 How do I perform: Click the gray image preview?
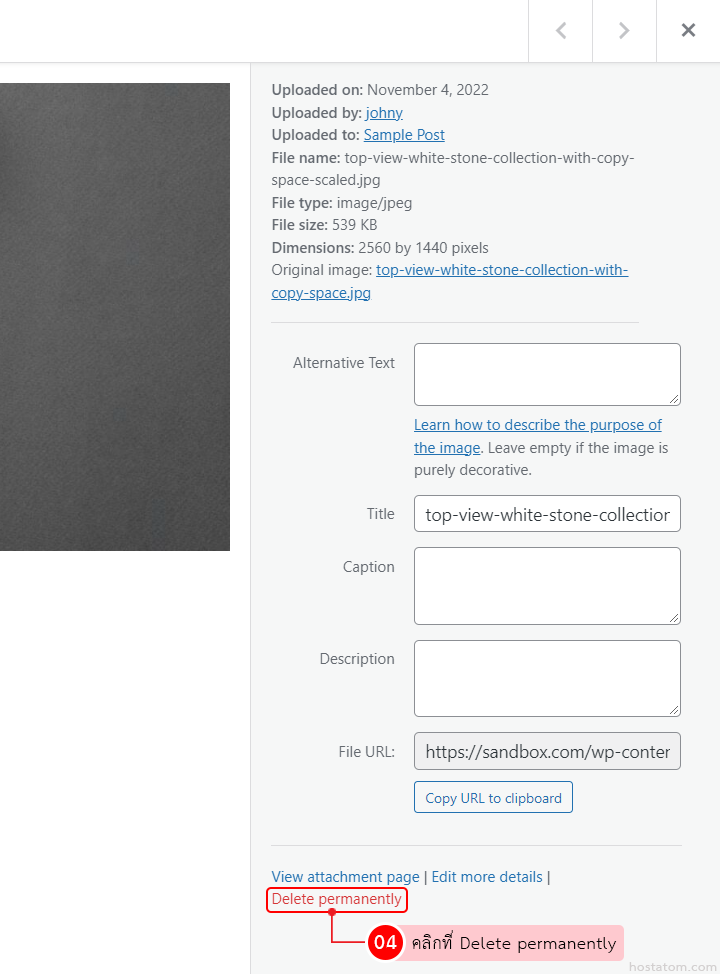click(x=115, y=317)
